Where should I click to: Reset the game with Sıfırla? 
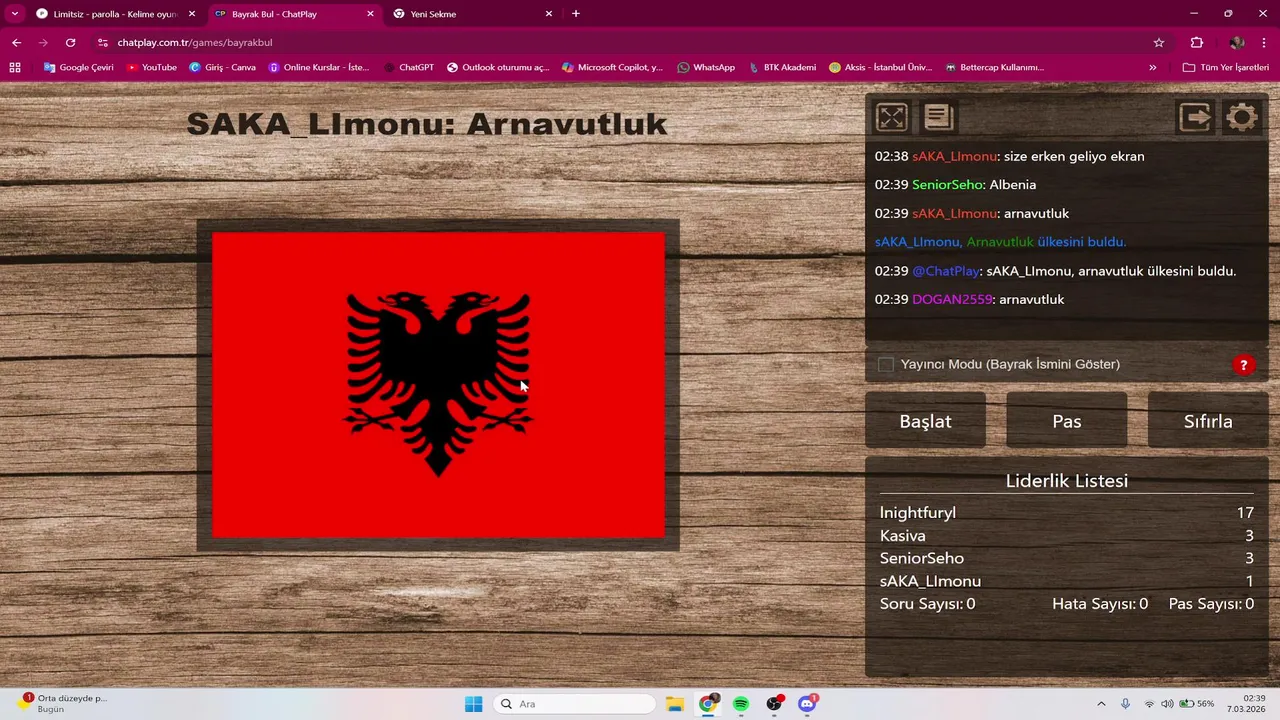[x=1208, y=421]
